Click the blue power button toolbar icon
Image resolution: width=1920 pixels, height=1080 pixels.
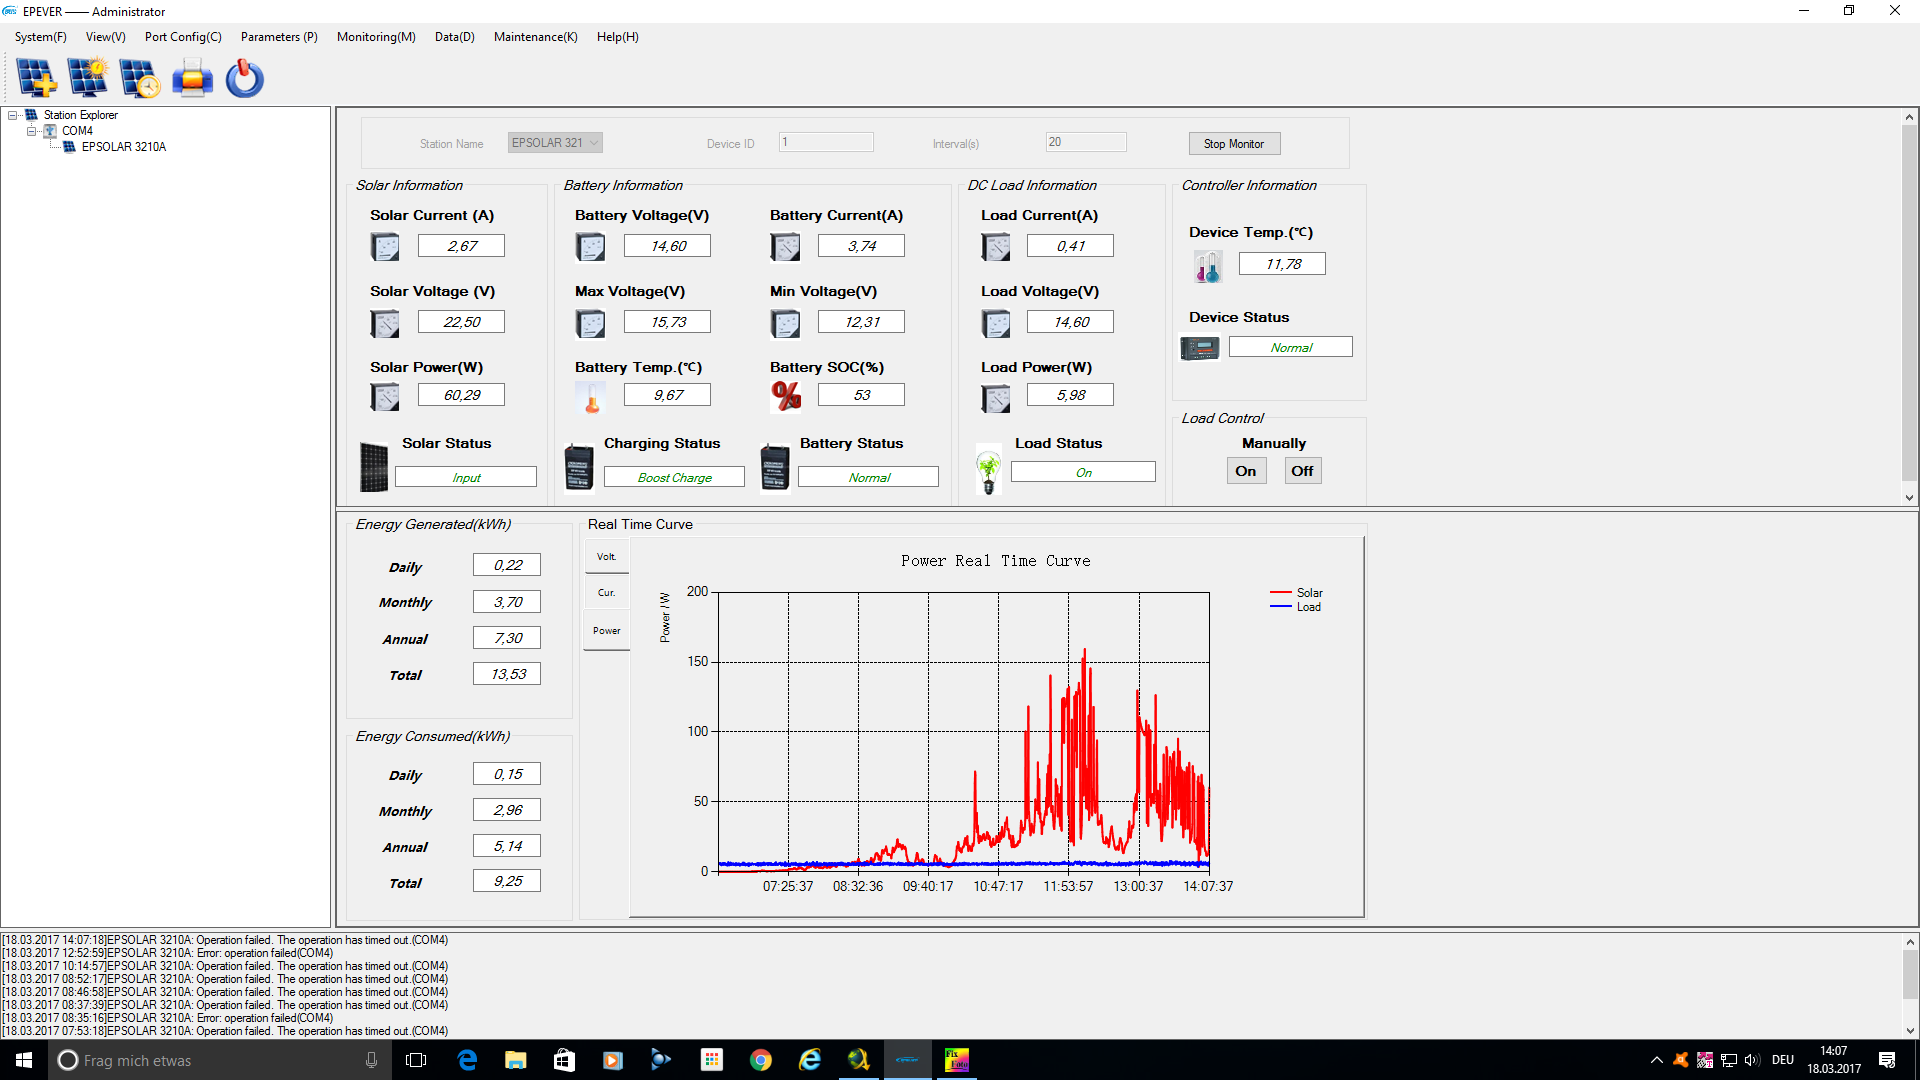coord(244,78)
